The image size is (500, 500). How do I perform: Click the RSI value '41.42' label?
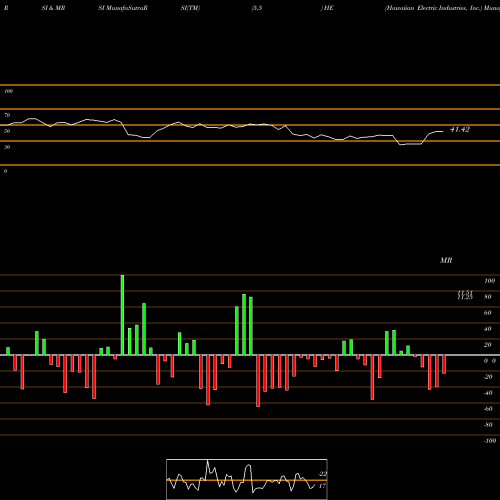pyautogui.click(x=460, y=129)
